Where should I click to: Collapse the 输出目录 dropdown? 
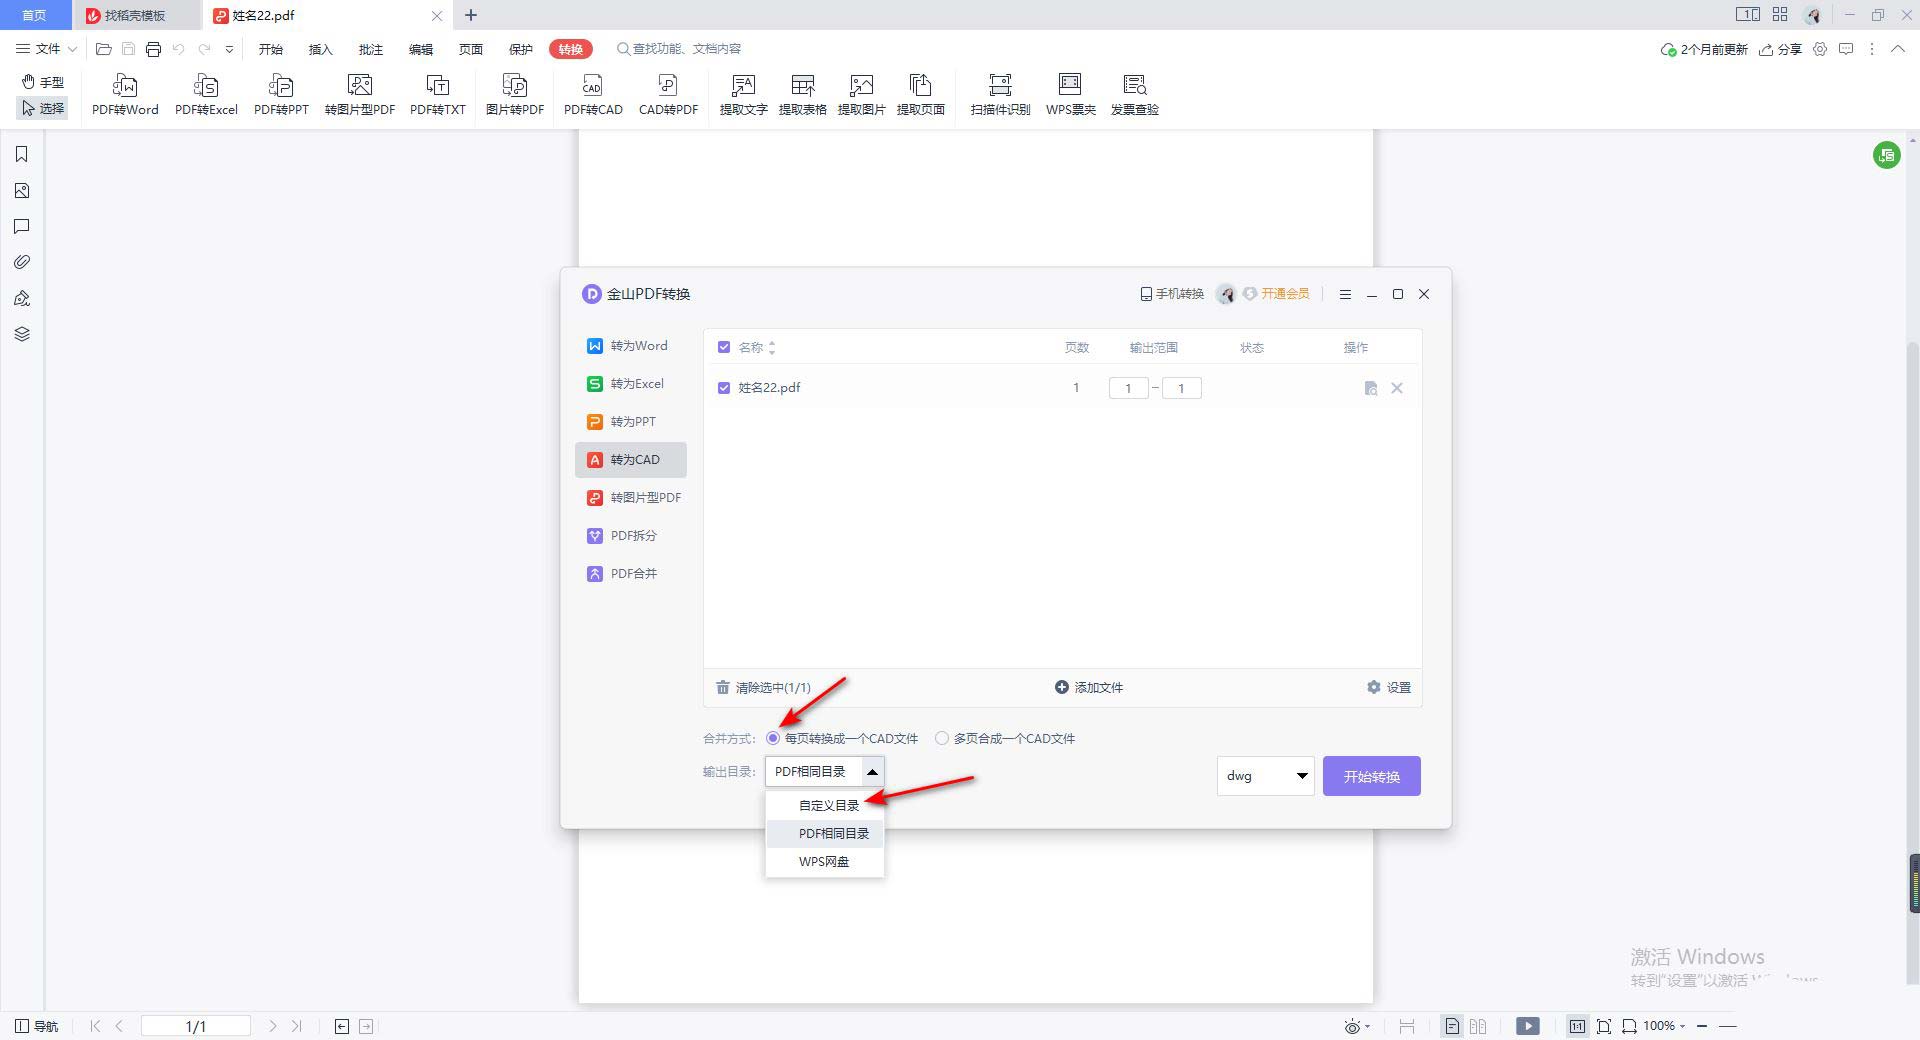click(872, 771)
